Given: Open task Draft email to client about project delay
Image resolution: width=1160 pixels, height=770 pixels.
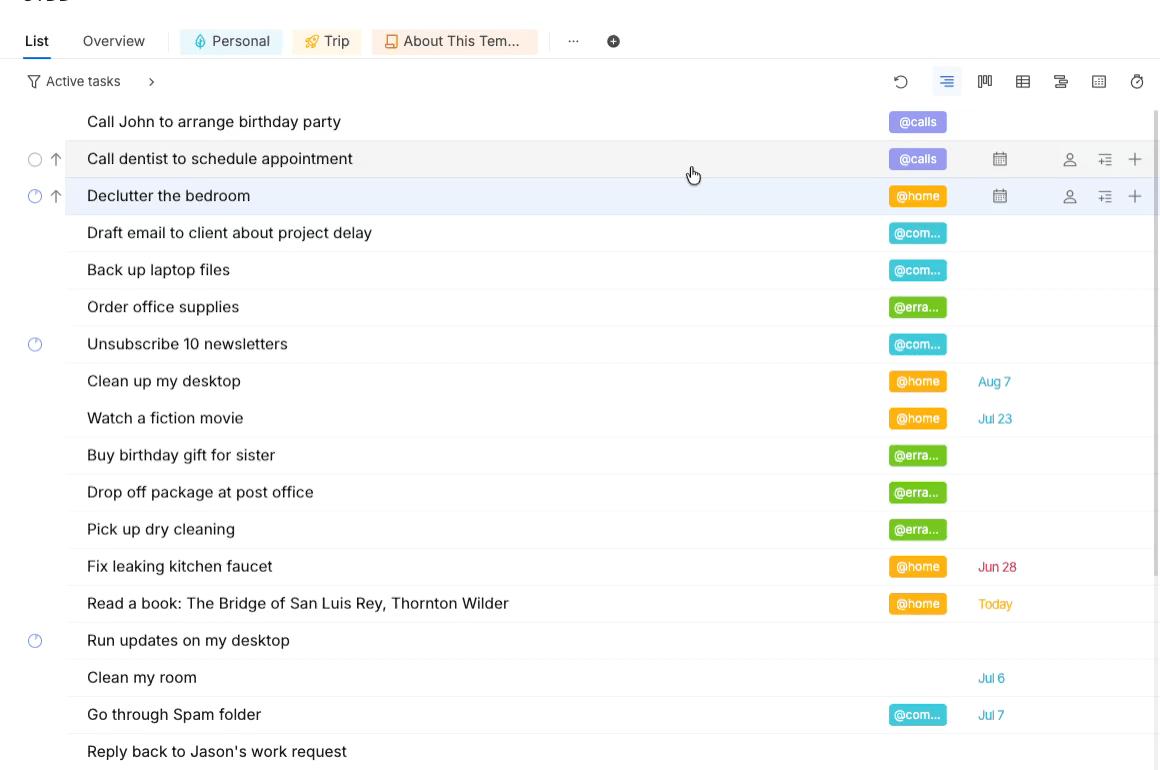Looking at the screenshot, I should pyautogui.click(x=229, y=233).
